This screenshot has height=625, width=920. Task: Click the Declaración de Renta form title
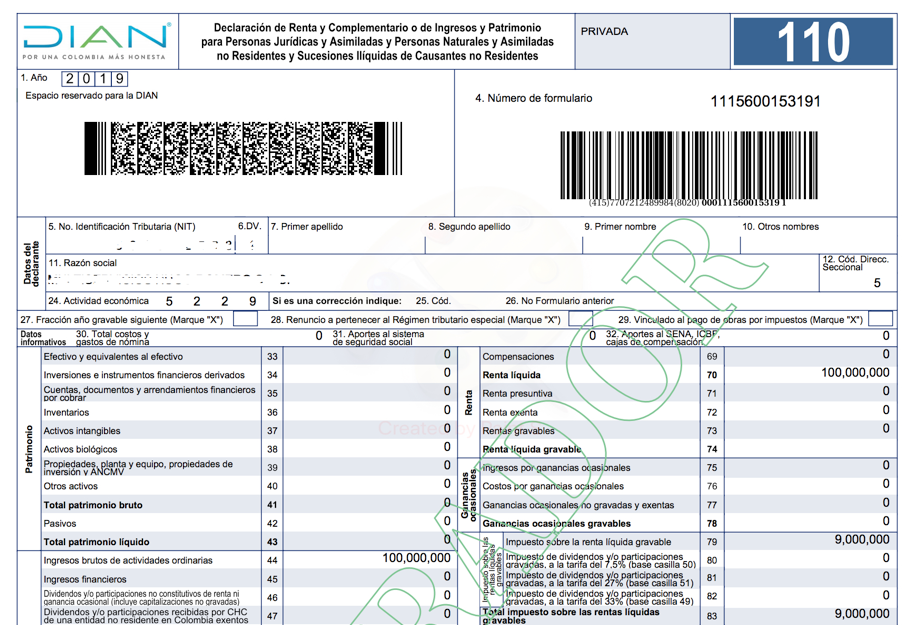[x=377, y=42]
